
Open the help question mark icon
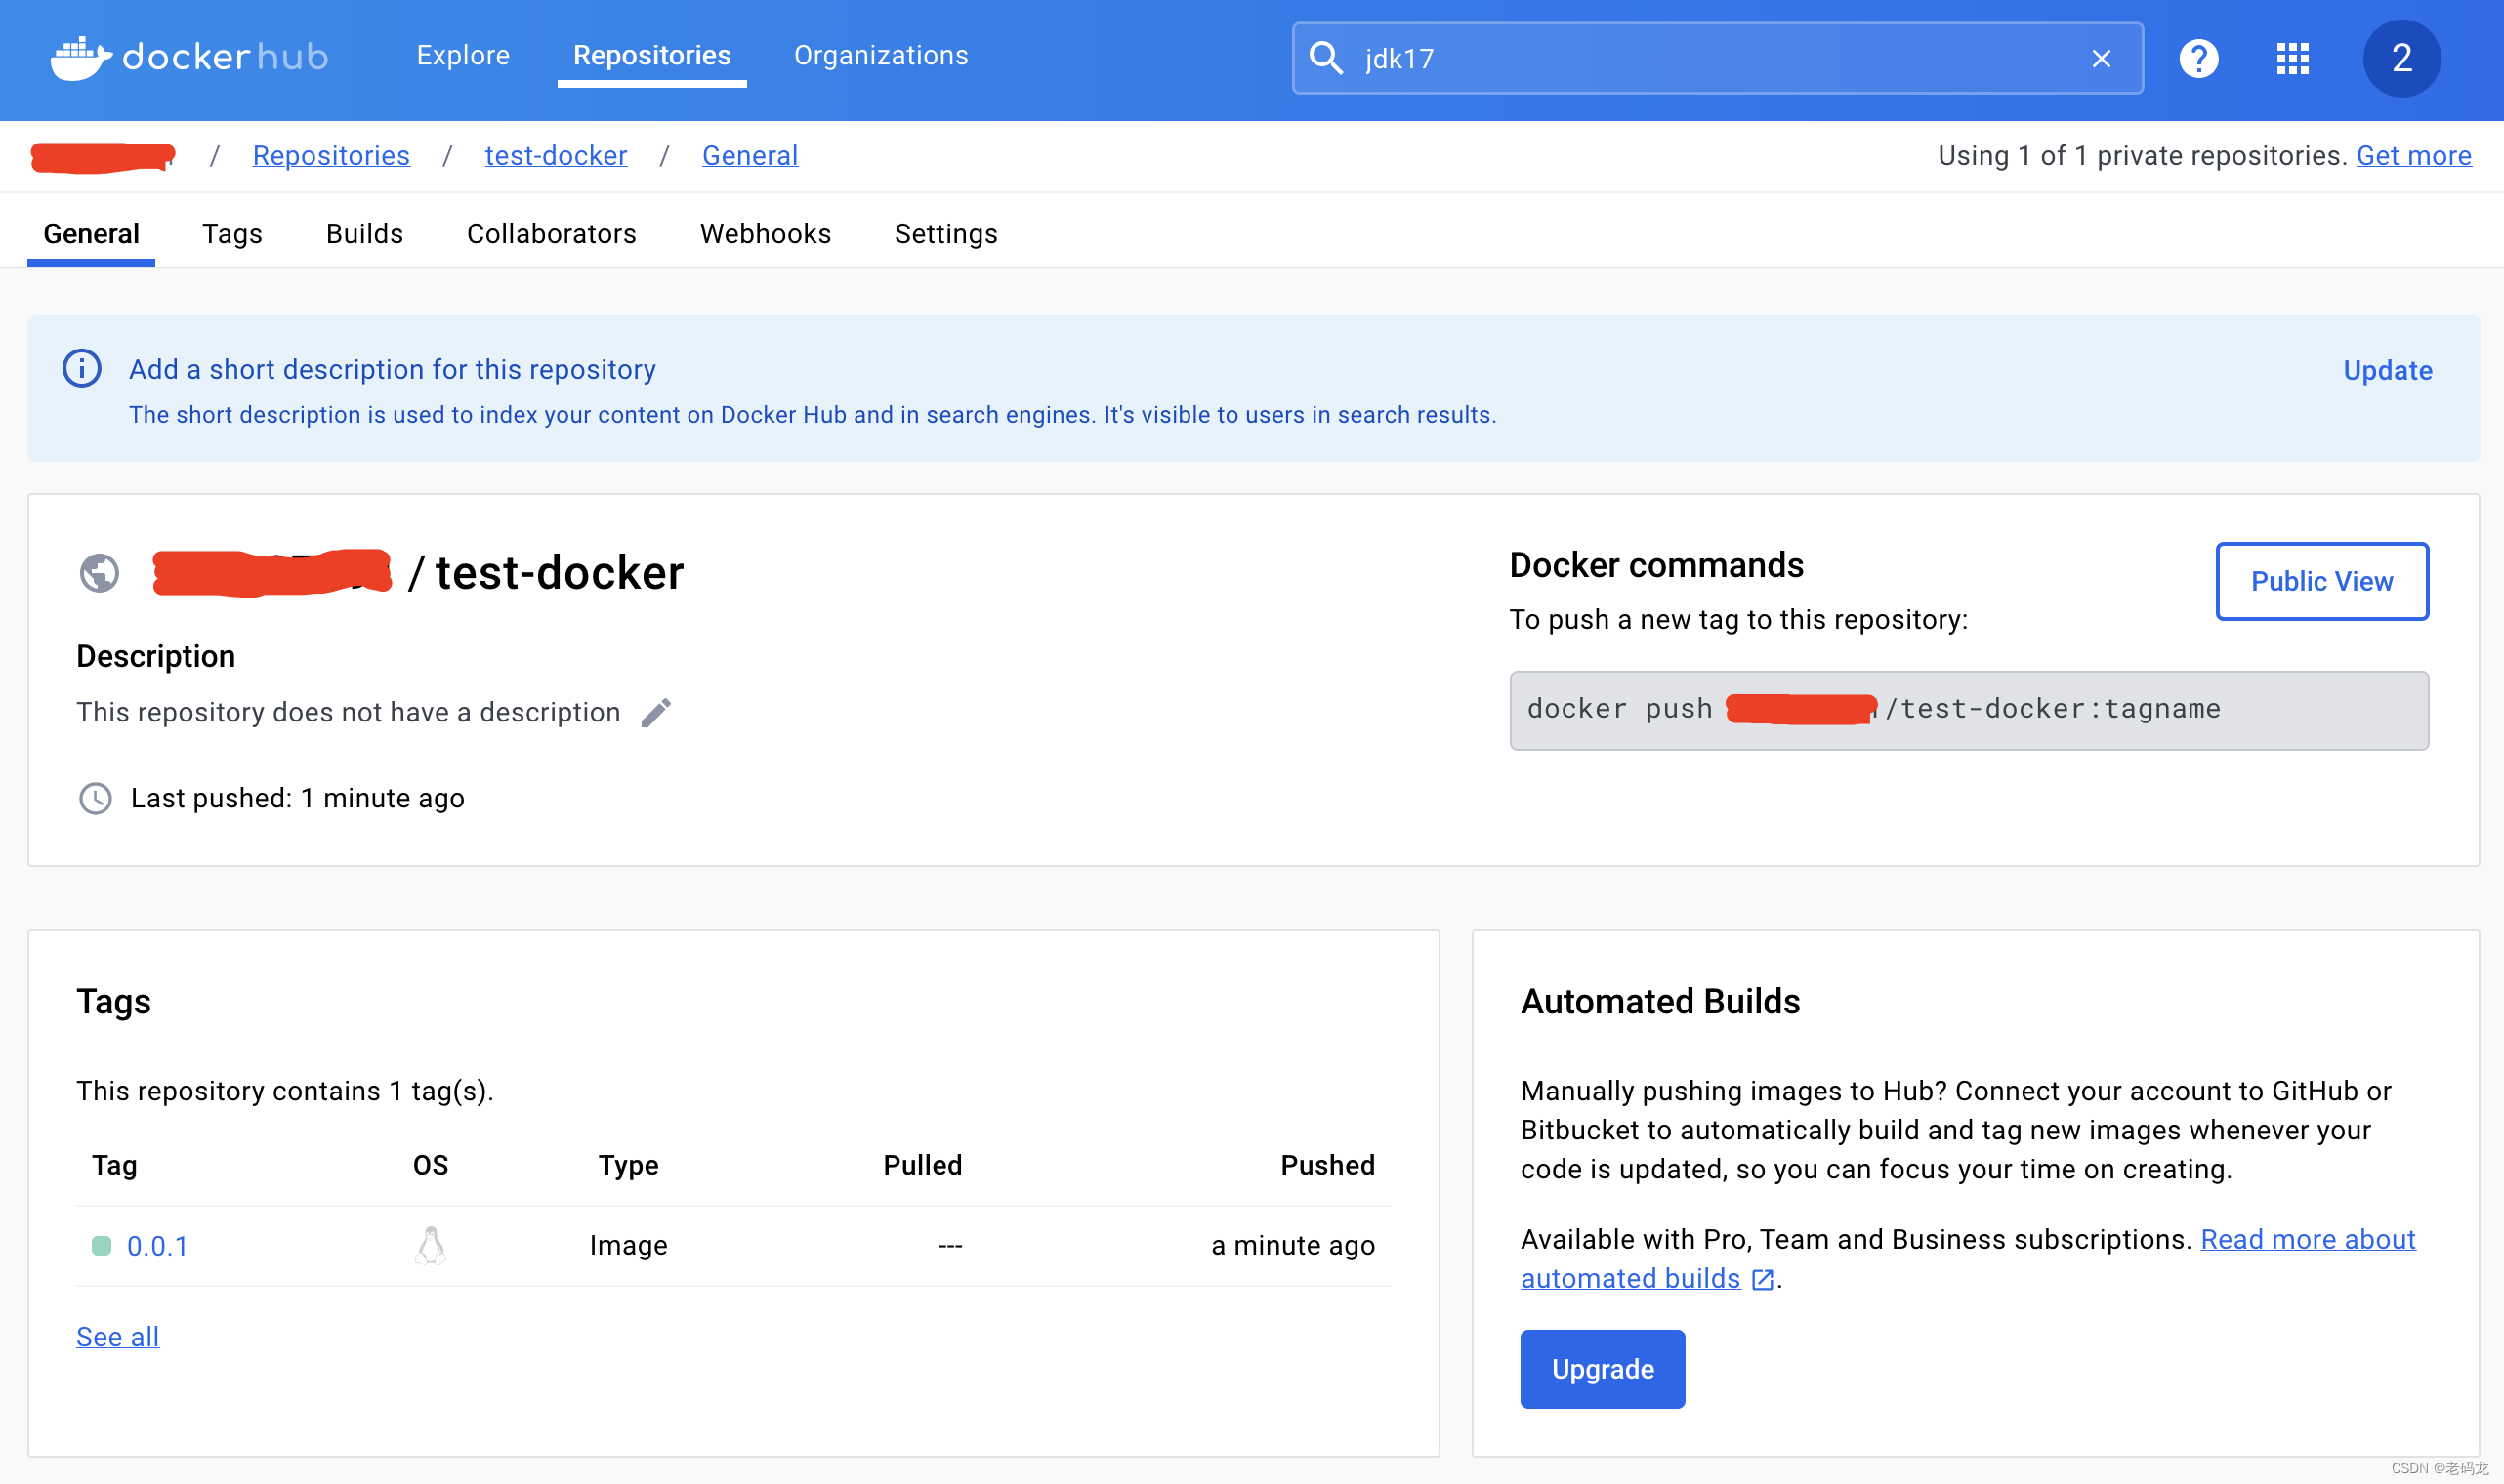[x=2198, y=58]
